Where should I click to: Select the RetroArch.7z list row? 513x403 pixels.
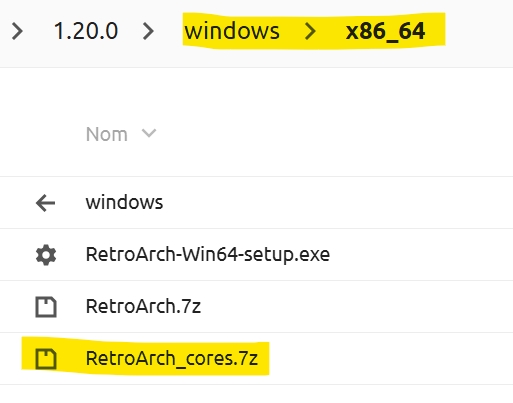point(256,307)
